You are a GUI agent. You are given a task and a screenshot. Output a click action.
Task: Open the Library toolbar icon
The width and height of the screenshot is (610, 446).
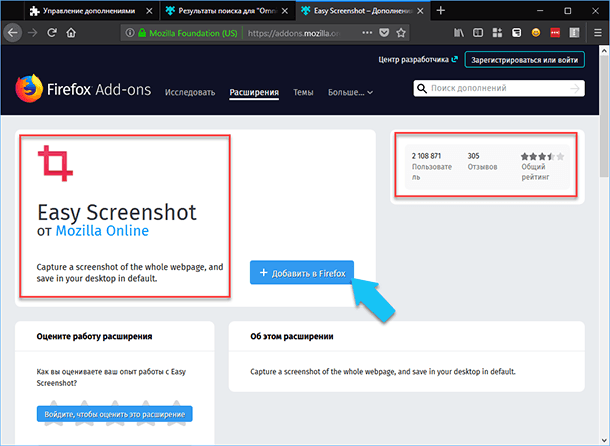[x=459, y=33]
